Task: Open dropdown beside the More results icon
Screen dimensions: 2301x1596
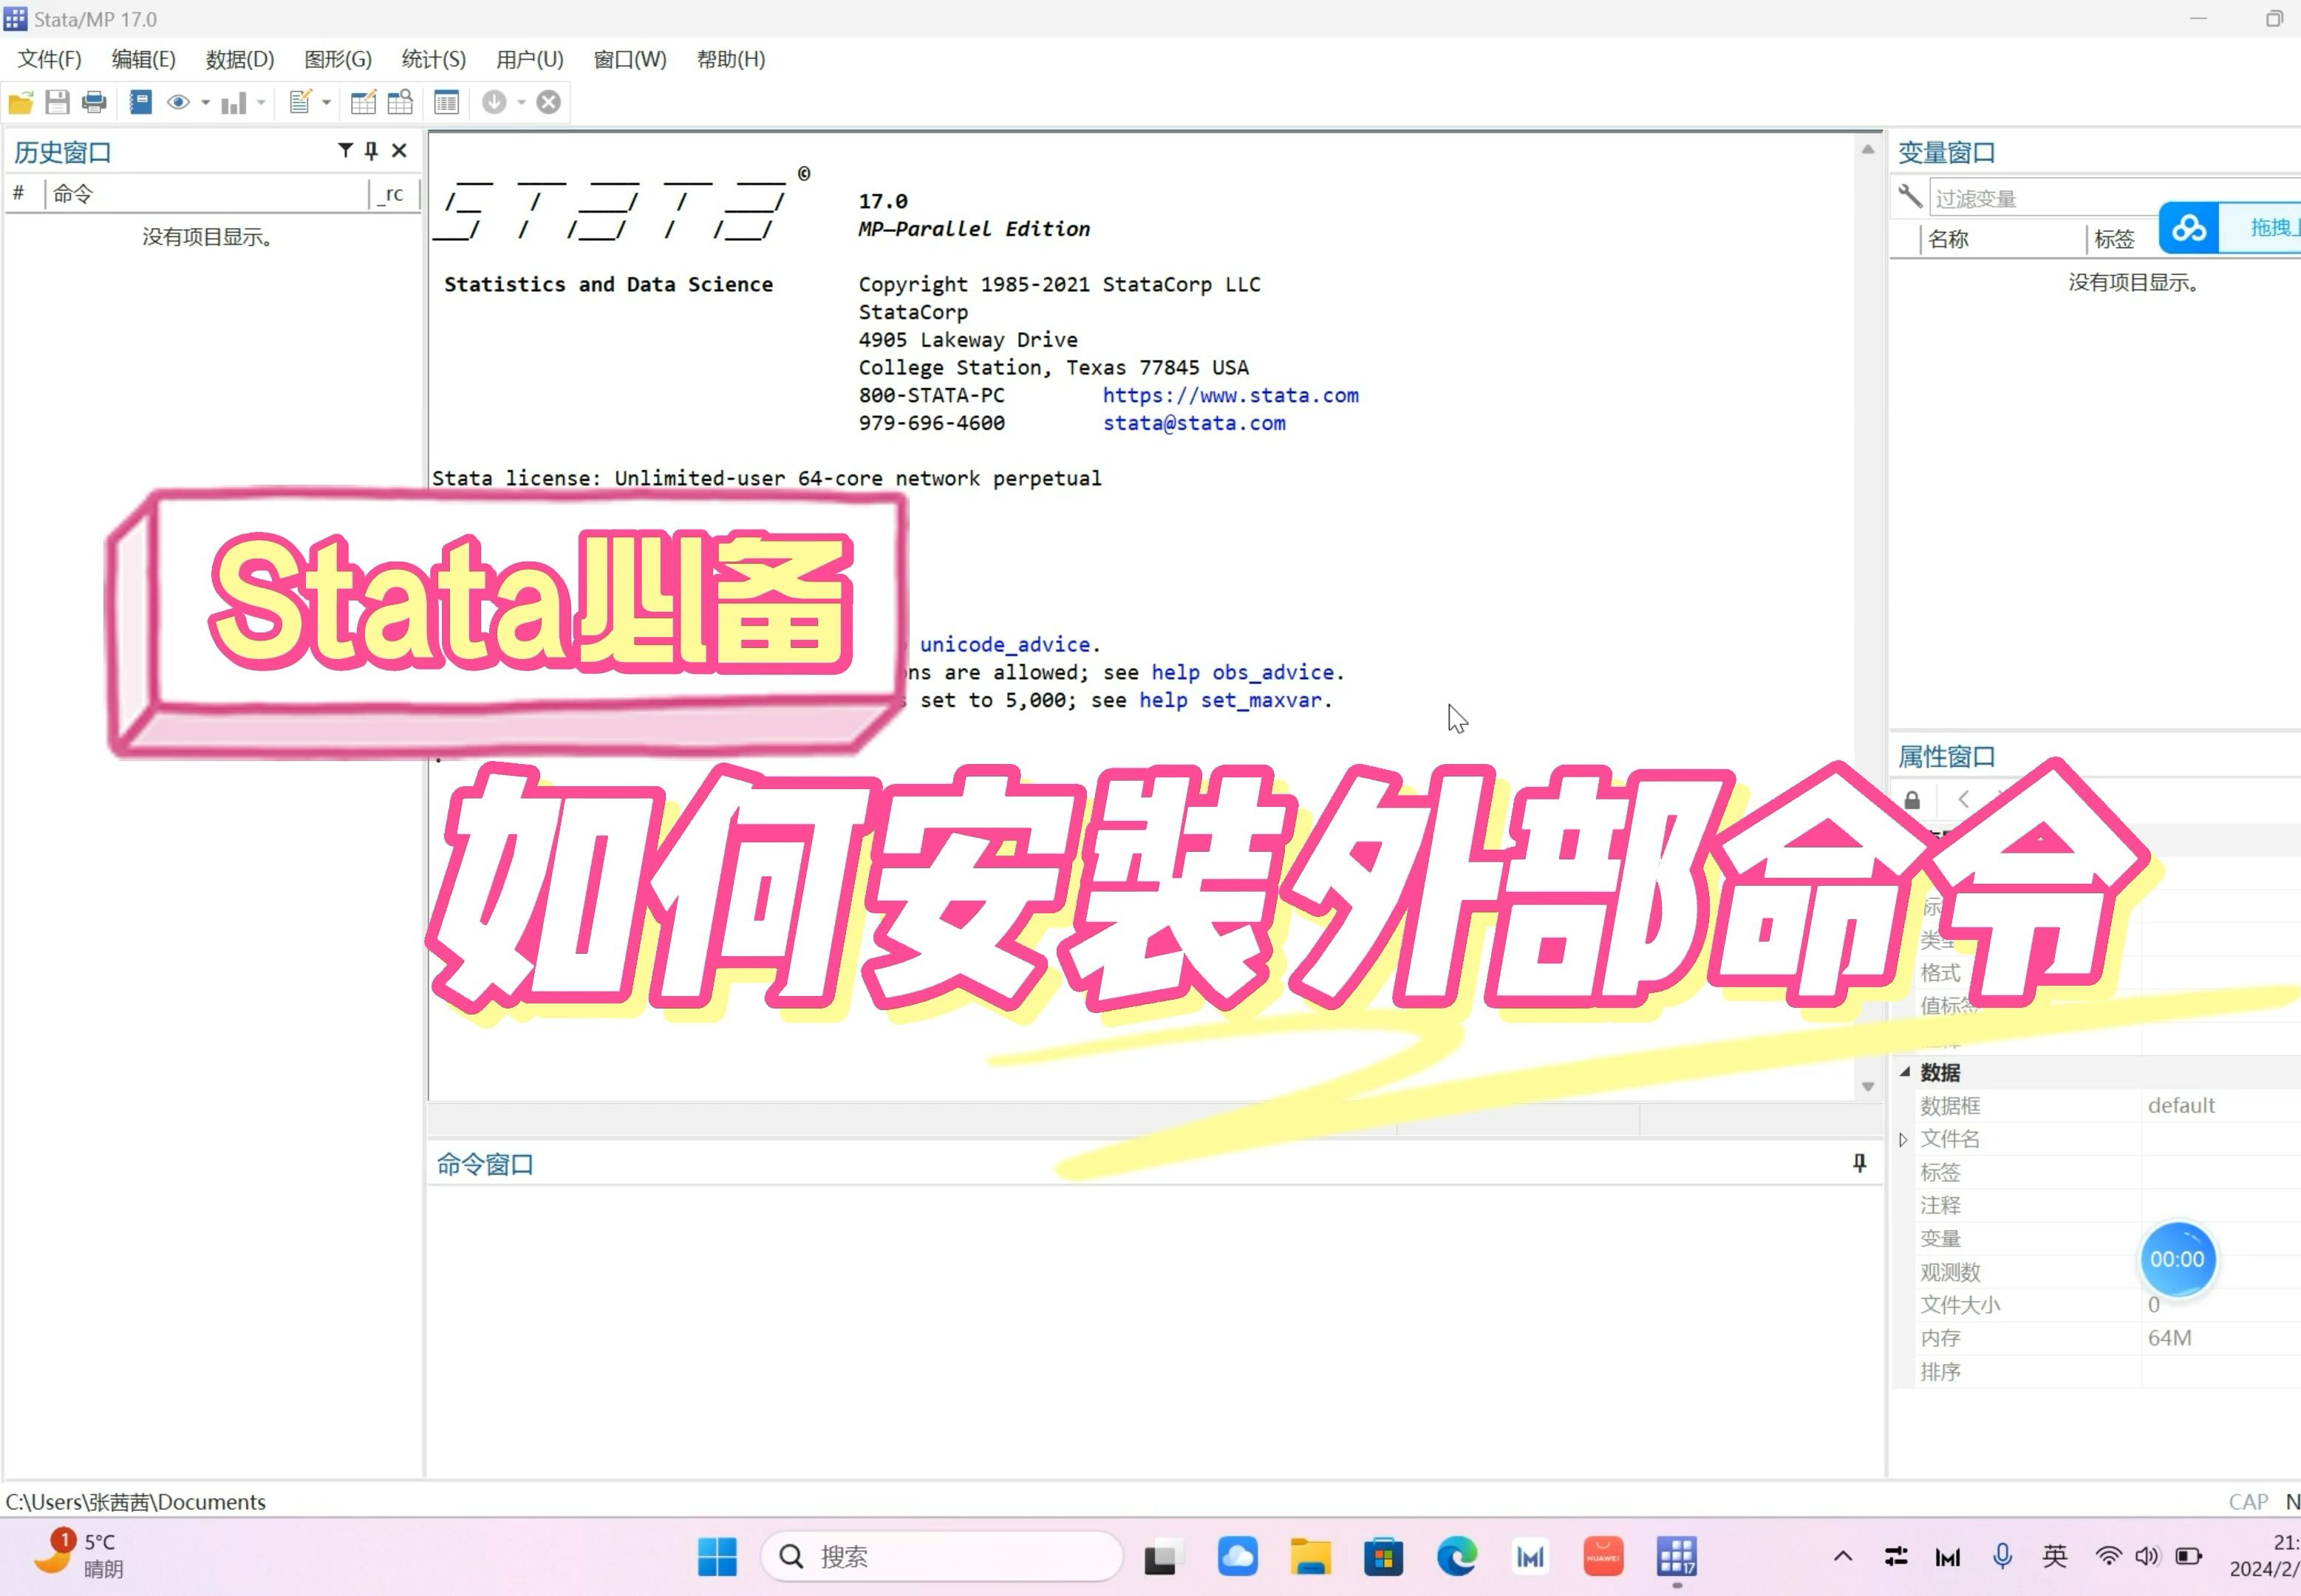Action: 521,102
